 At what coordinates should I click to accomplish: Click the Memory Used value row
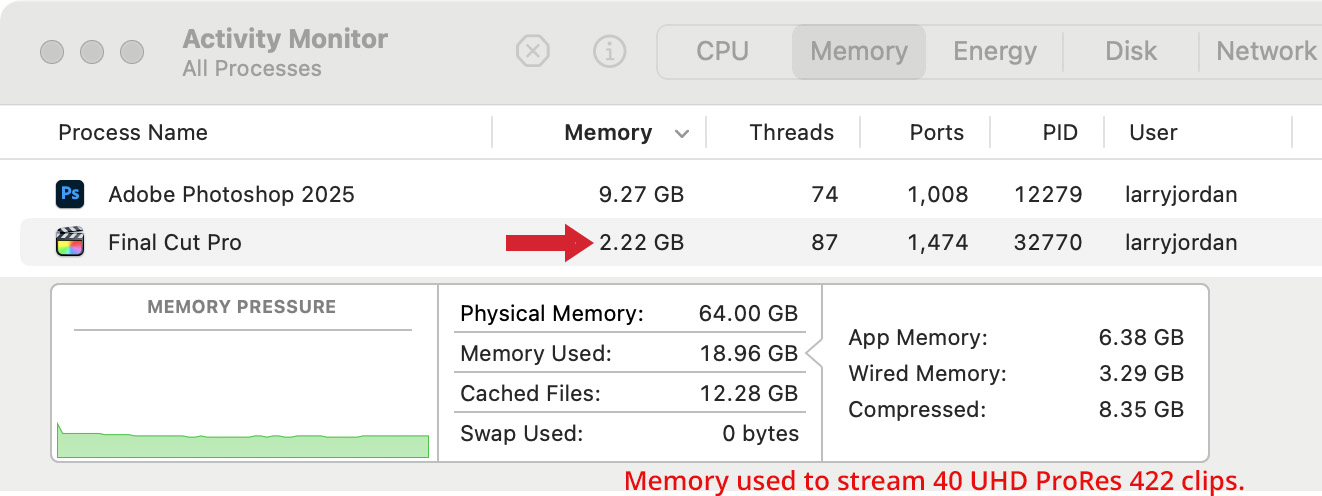click(x=630, y=353)
